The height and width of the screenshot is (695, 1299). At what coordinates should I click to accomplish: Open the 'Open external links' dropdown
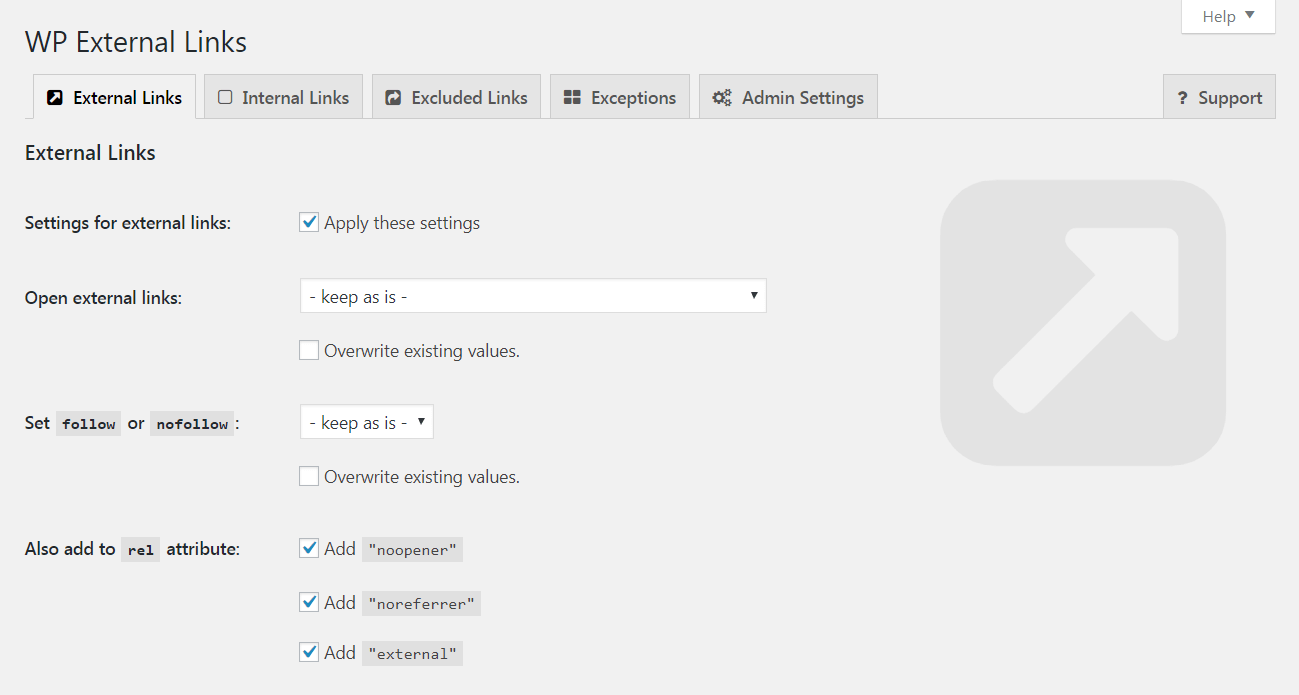tap(533, 296)
